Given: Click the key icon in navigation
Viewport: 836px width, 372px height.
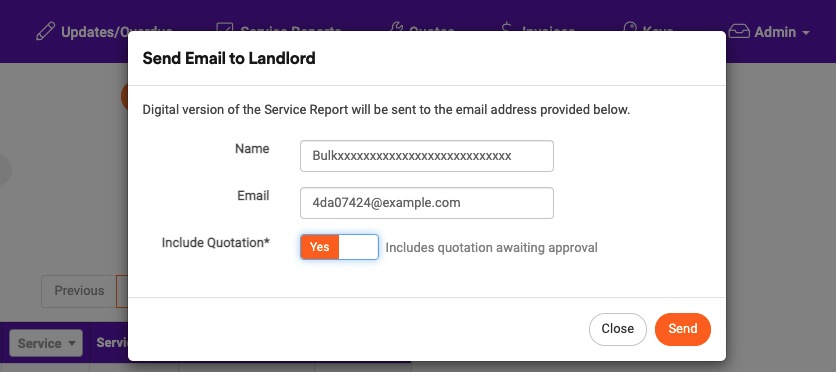Looking at the screenshot, I should coord(631,27).
